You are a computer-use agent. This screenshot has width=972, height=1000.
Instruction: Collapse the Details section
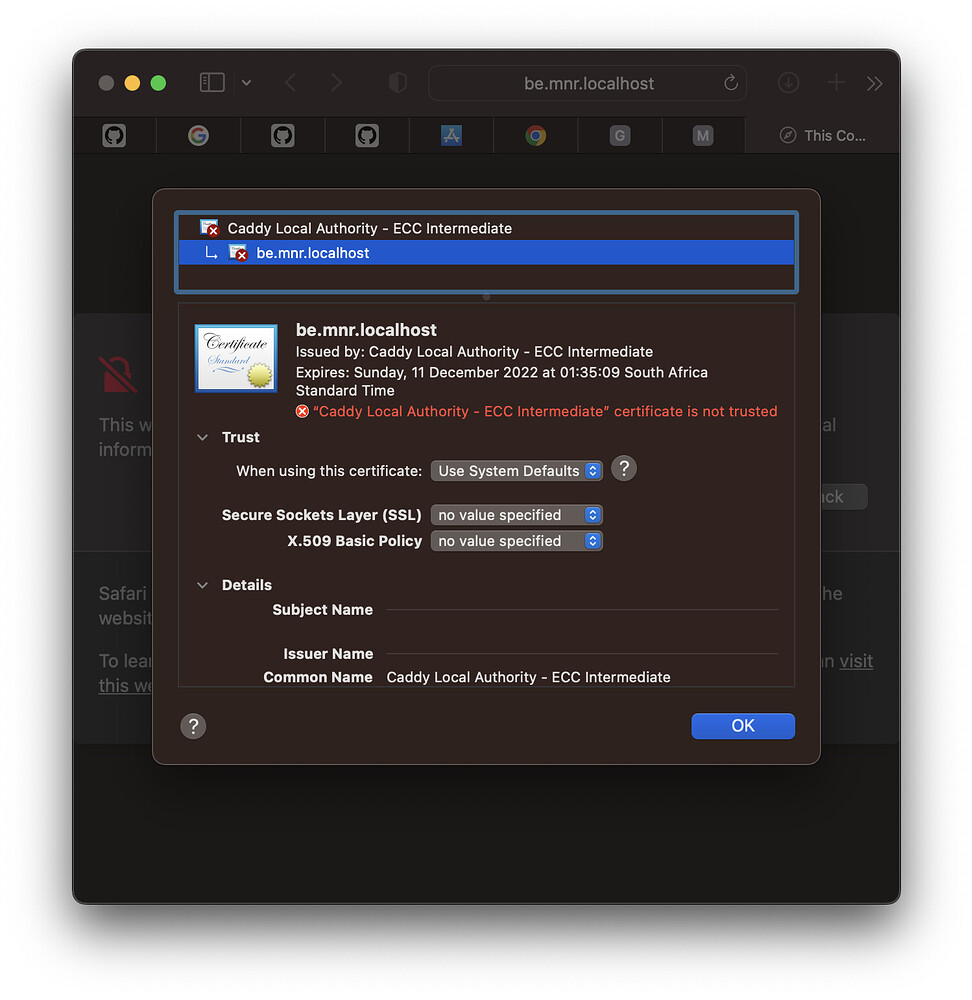click(202, 585)
